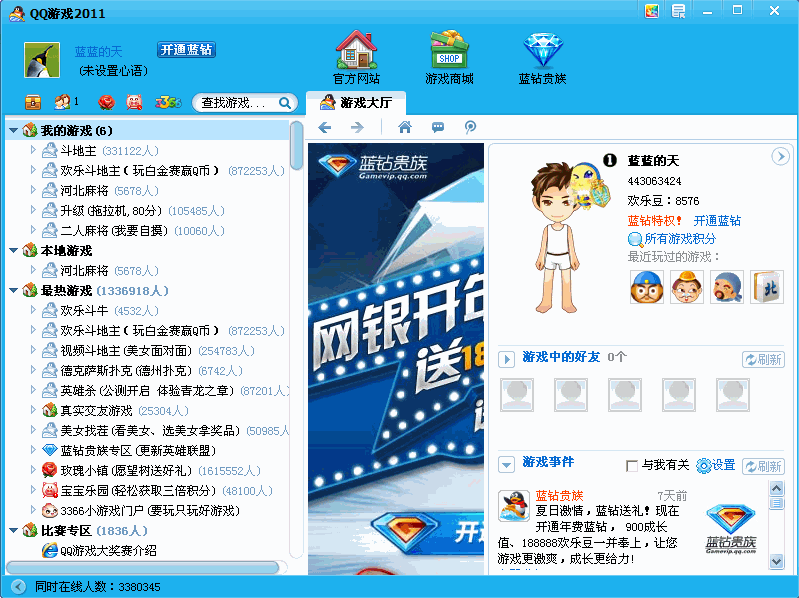Open the 开通蓝钻 link in profile panel
Viewport: 799px width, 598px height.
pyautogui.click(x=717, y=221)
